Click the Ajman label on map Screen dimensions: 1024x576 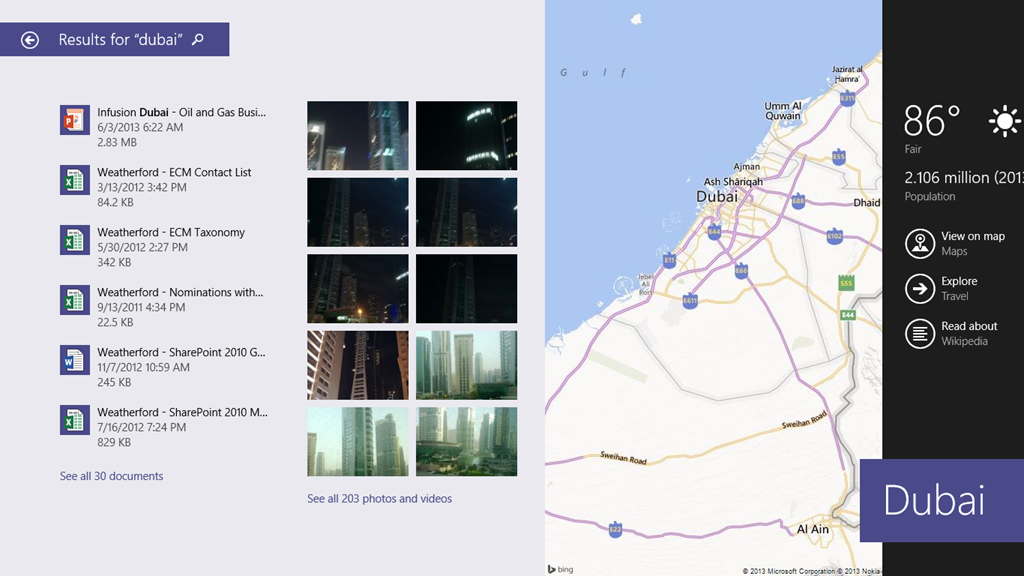(x=746, y=167)
